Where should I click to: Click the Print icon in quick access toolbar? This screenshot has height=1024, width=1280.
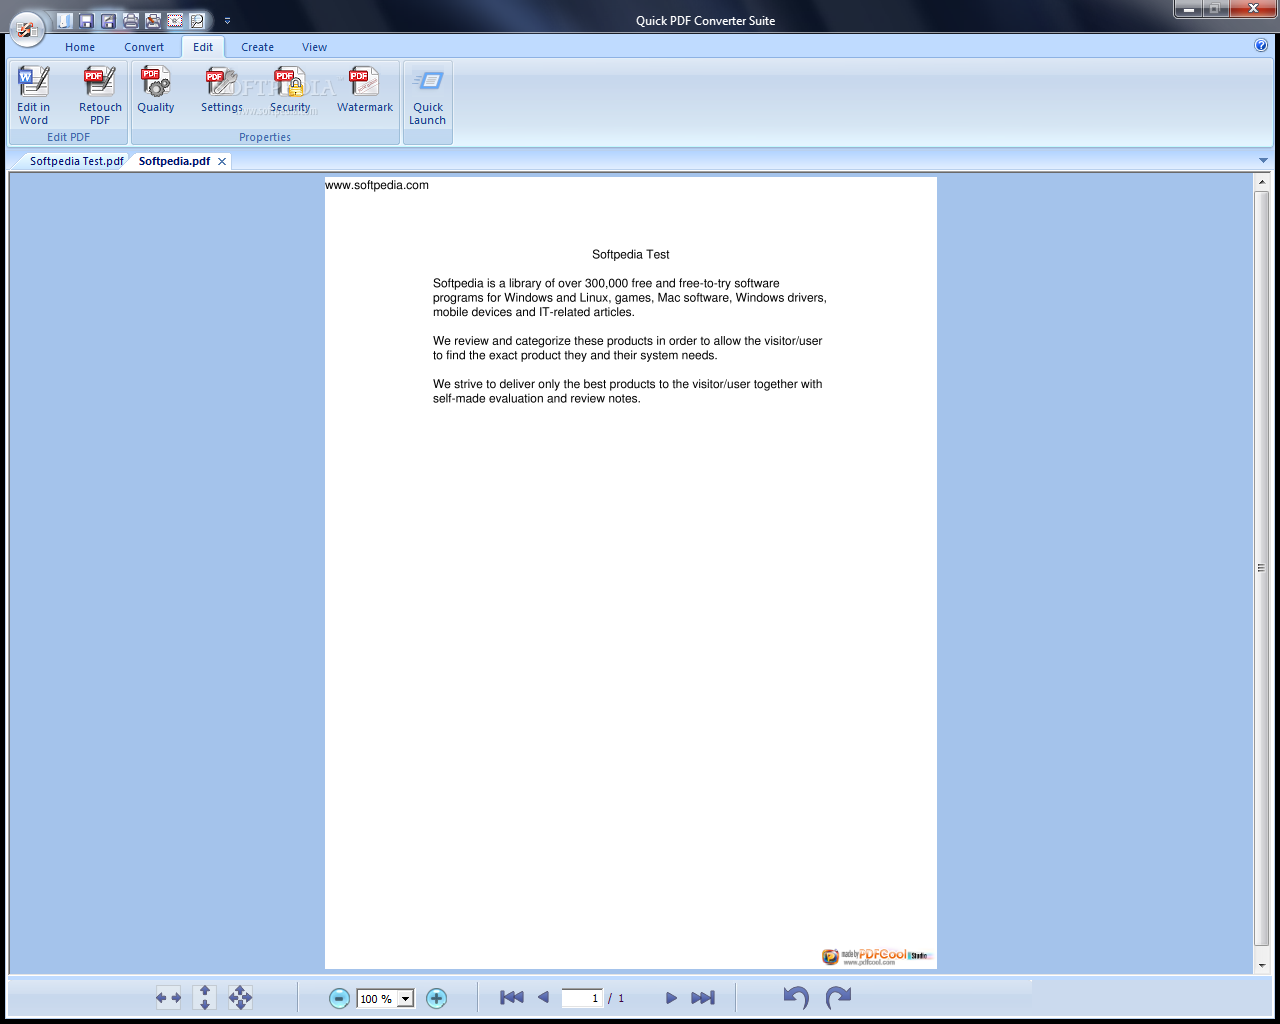(131, 20)
